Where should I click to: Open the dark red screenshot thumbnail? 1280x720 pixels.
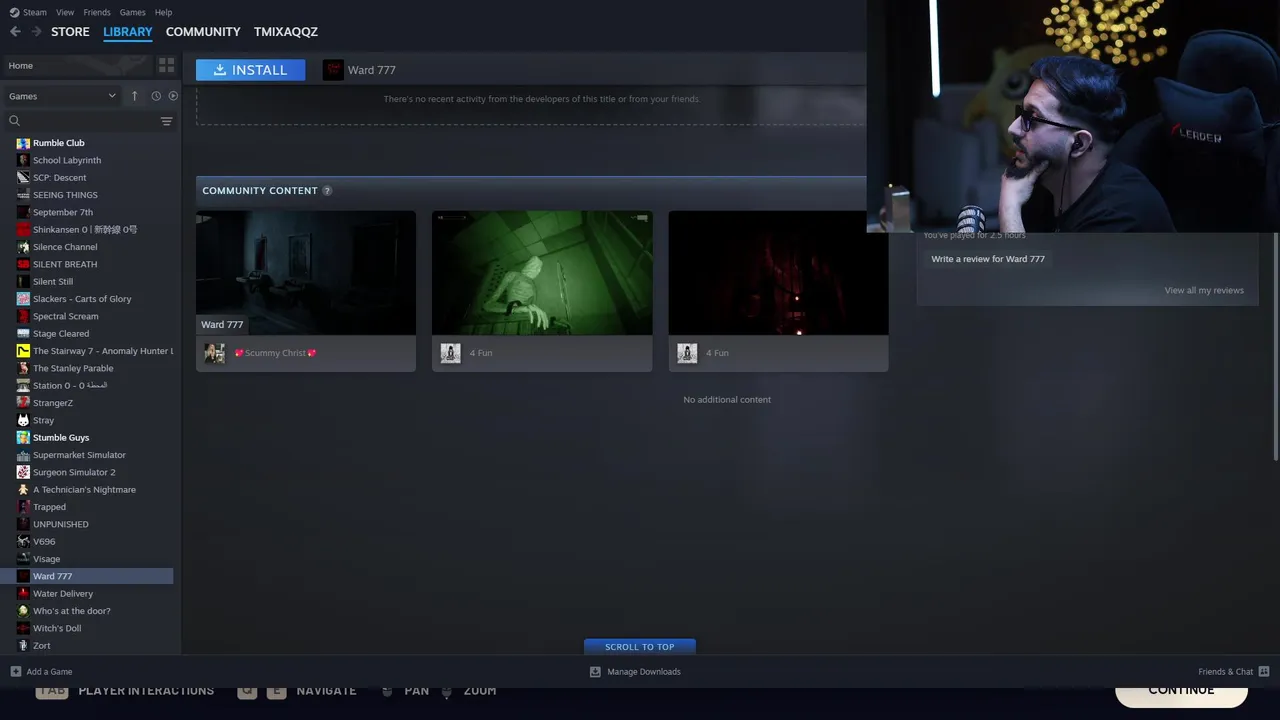pyautogui.click(x=778, y=273)
